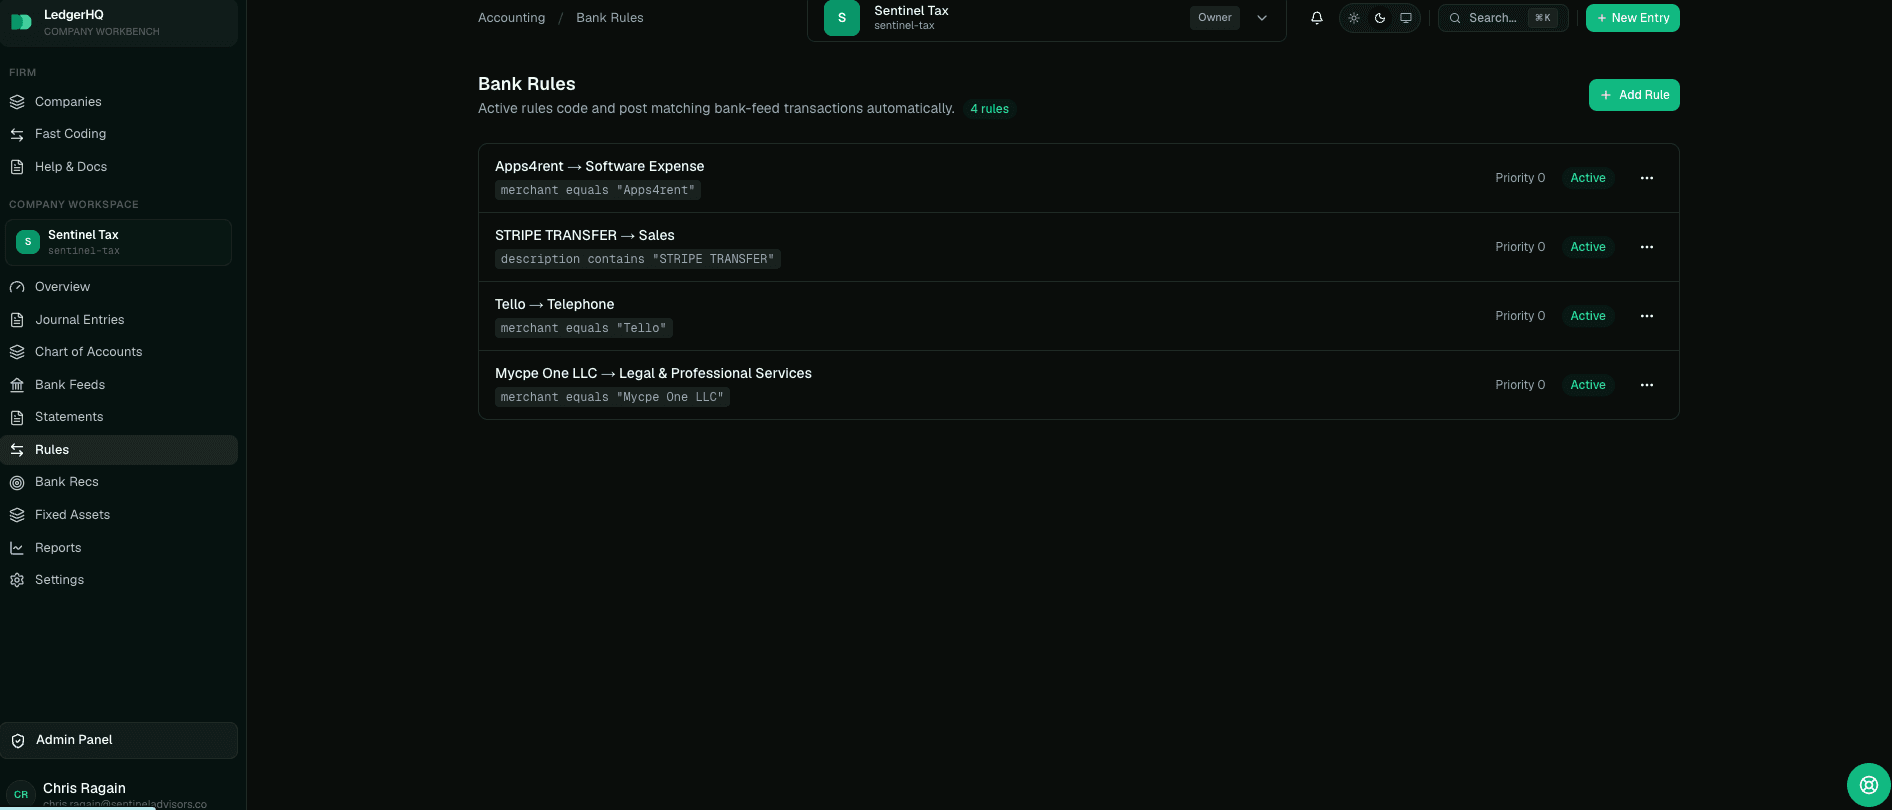Click the Bank Feeds building icon
This screenshot has width=1892, height=810.
pos(17,385)
